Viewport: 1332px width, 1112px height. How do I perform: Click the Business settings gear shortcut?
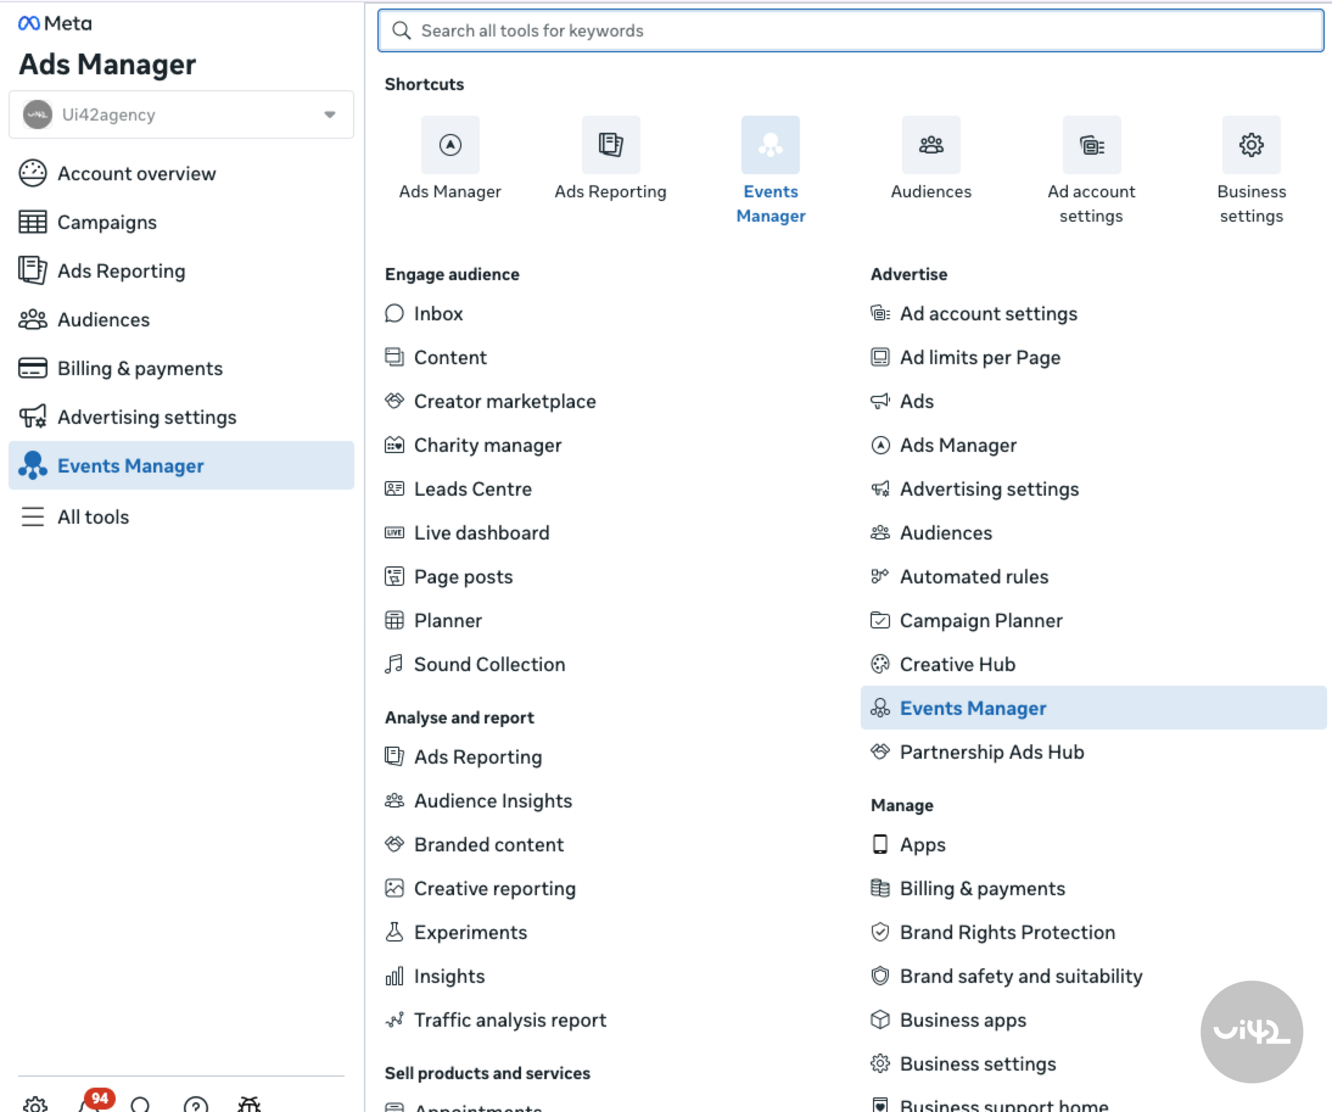tap(1251, 146)
